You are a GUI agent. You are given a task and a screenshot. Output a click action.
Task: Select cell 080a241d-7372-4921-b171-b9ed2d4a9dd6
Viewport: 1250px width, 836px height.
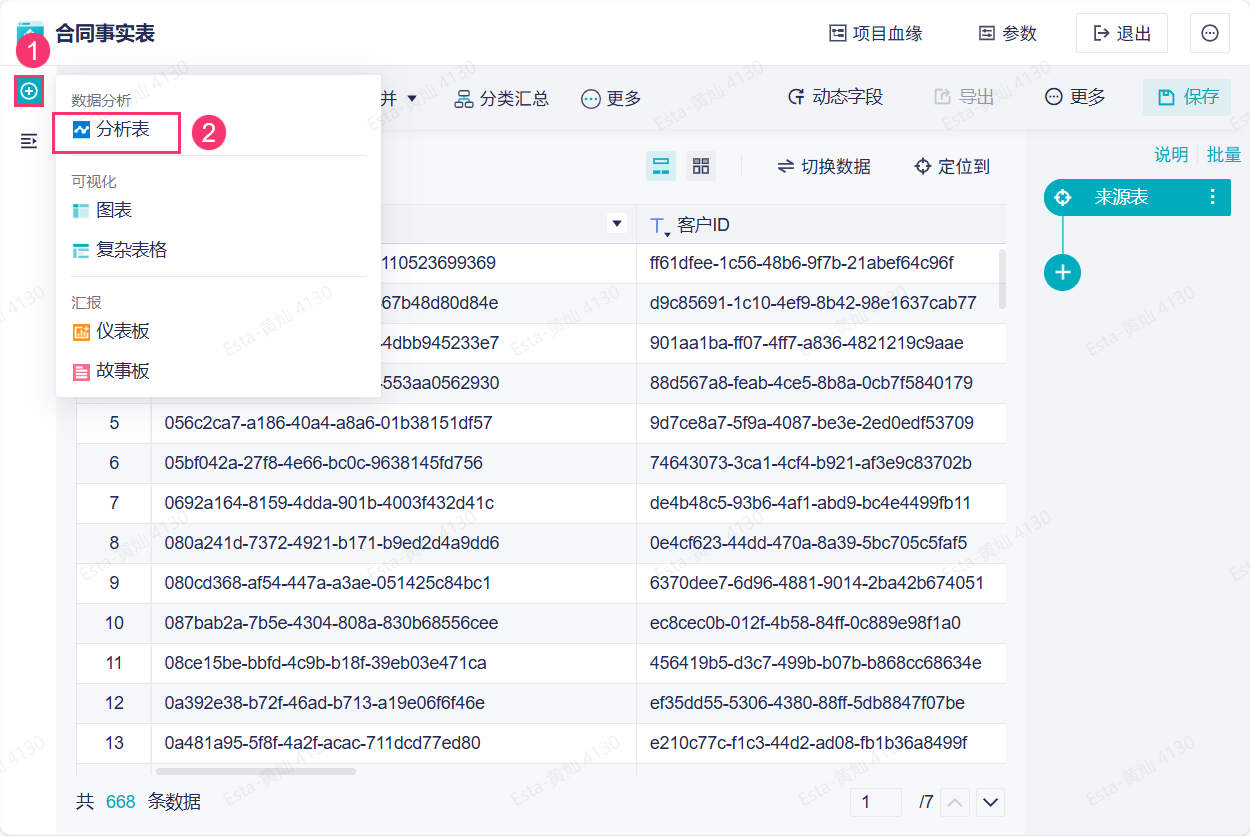pos(394,543)
